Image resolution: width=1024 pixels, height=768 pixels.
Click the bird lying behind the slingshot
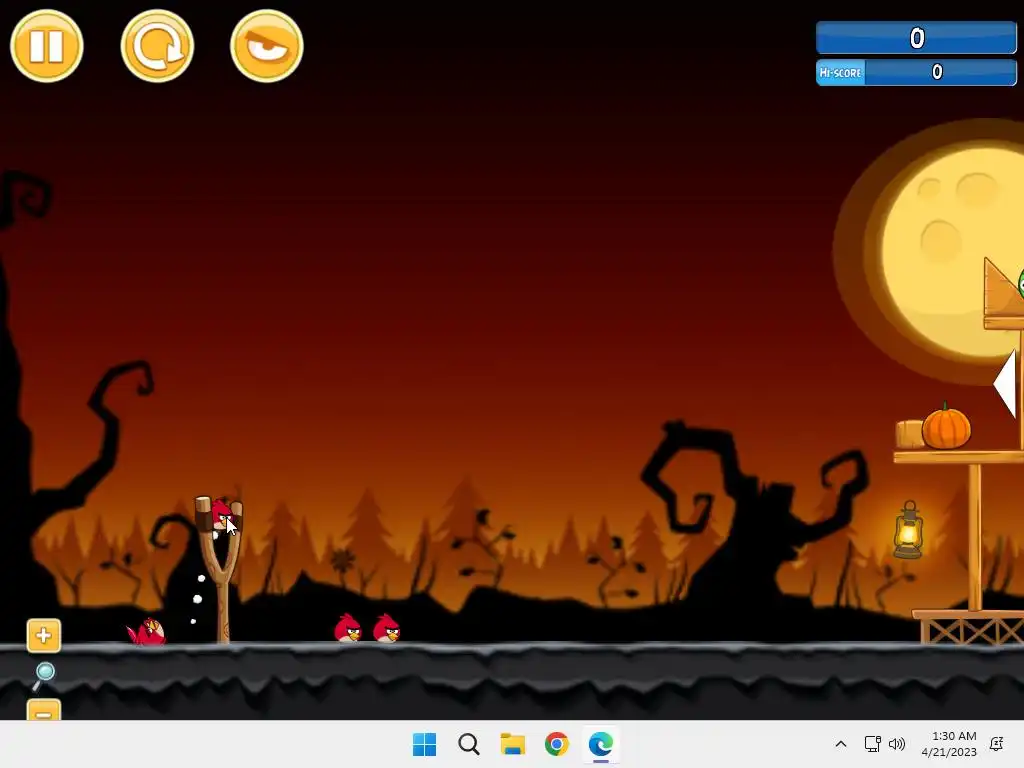tap(147, 632)
